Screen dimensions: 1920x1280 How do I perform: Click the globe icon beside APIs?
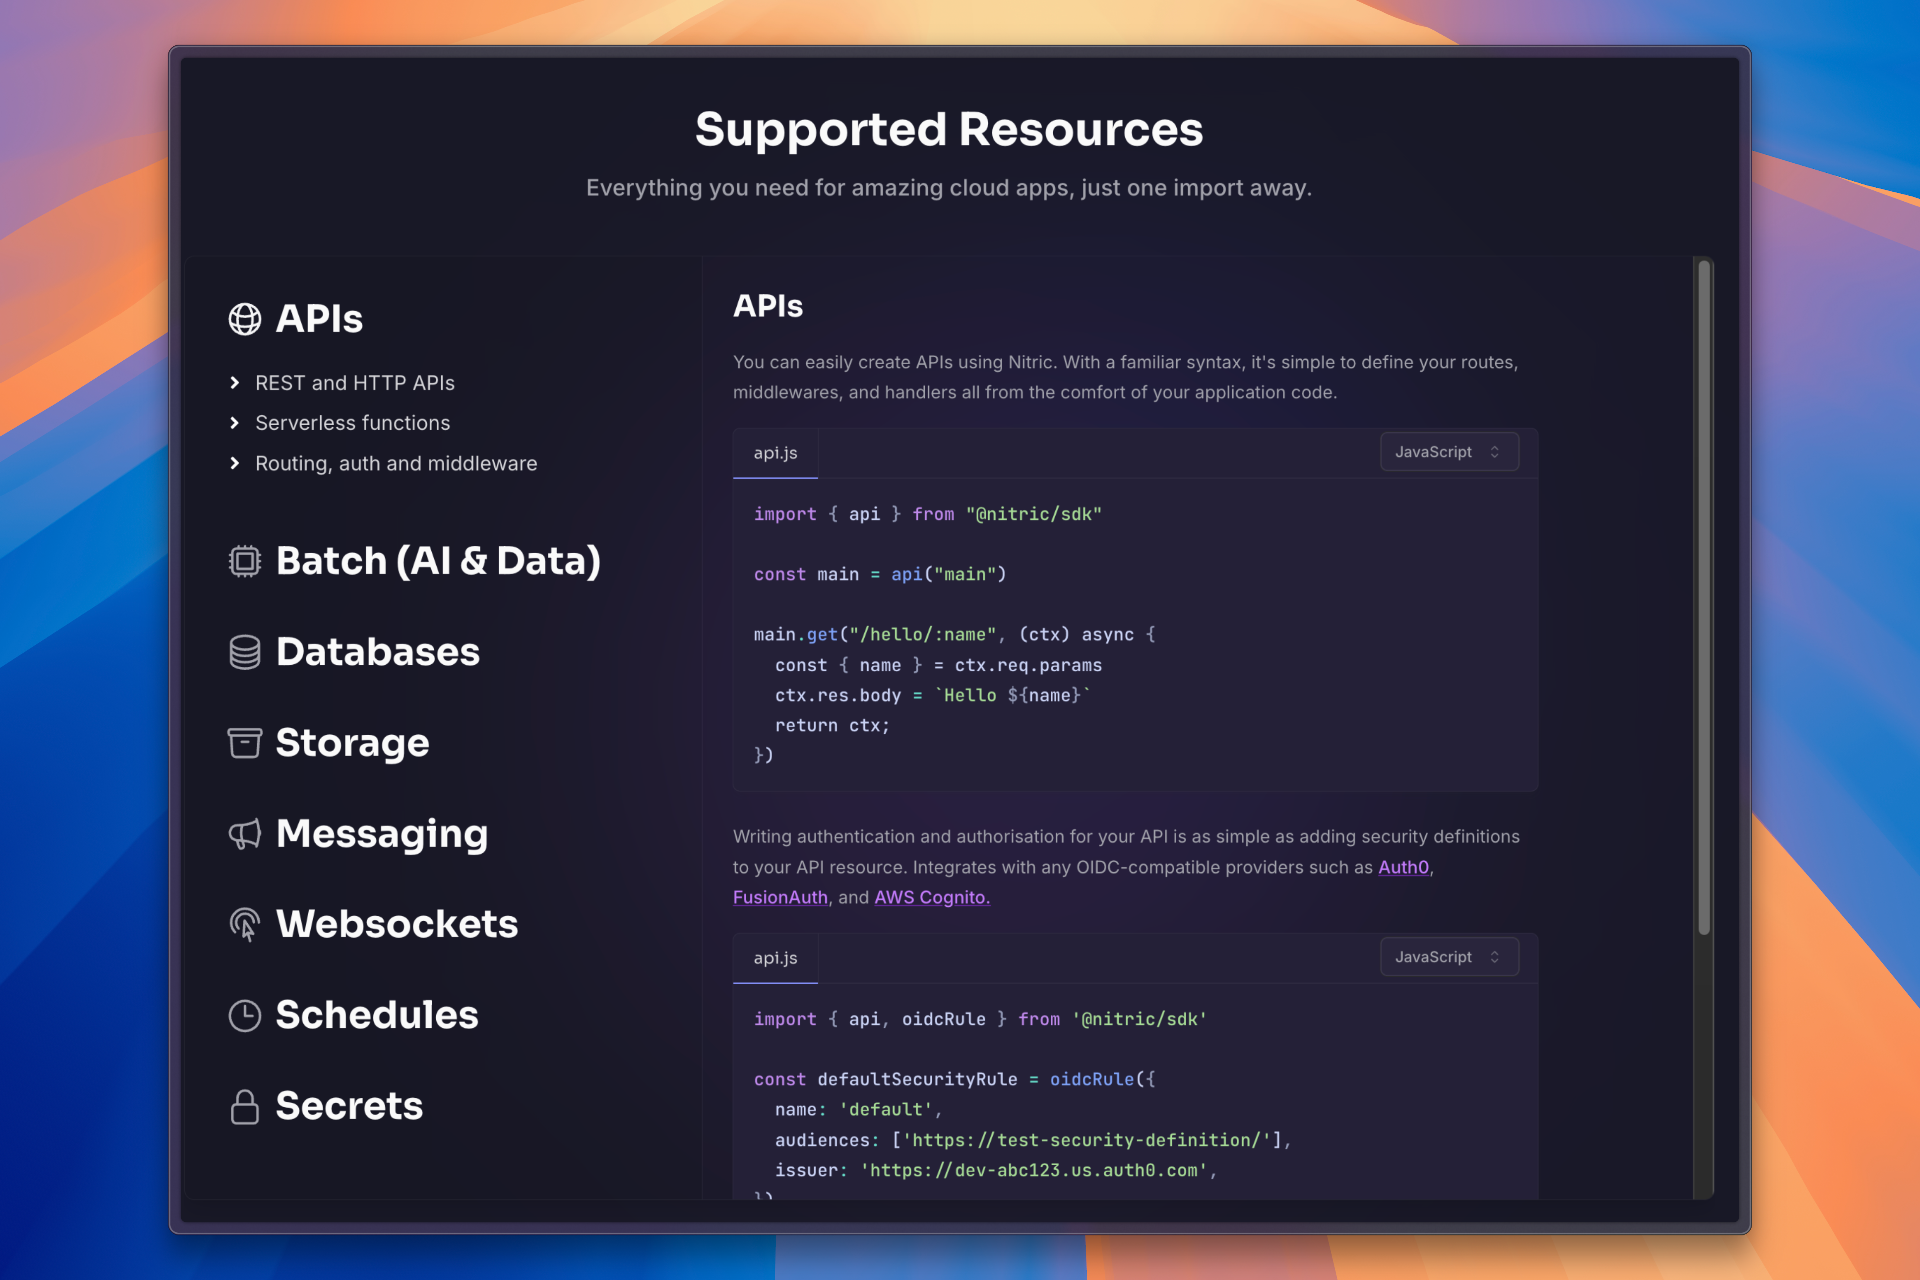click(x=245, y=319)
